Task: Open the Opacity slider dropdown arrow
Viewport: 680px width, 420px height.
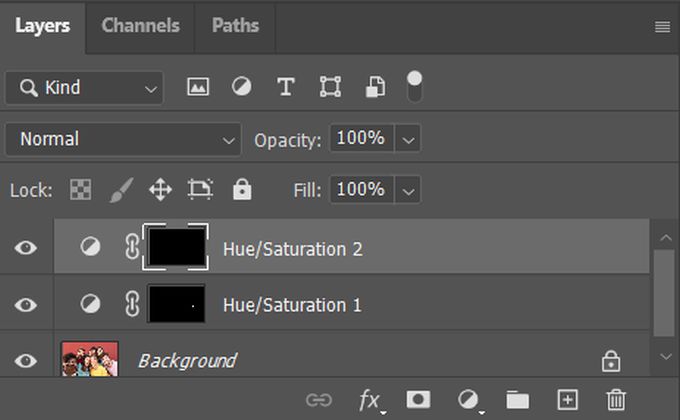Action: (x=409, y=139)
